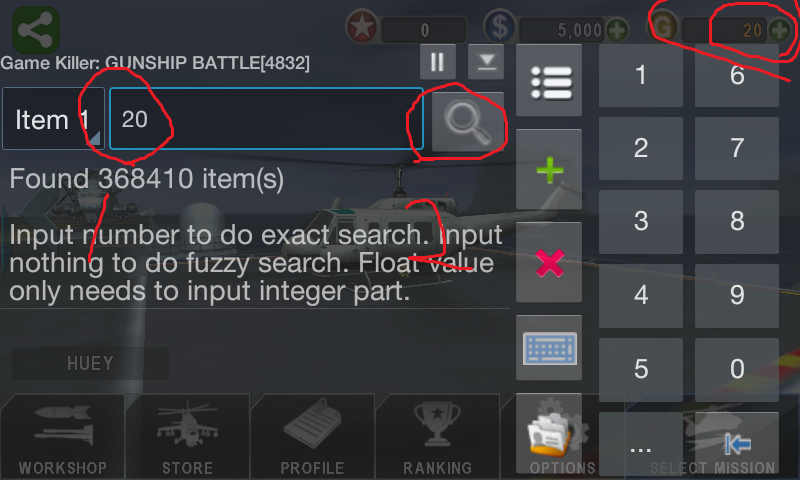Screen dimensions: 800x480
Task: Start search with the magnifier icon
Action: coord(468,122)
